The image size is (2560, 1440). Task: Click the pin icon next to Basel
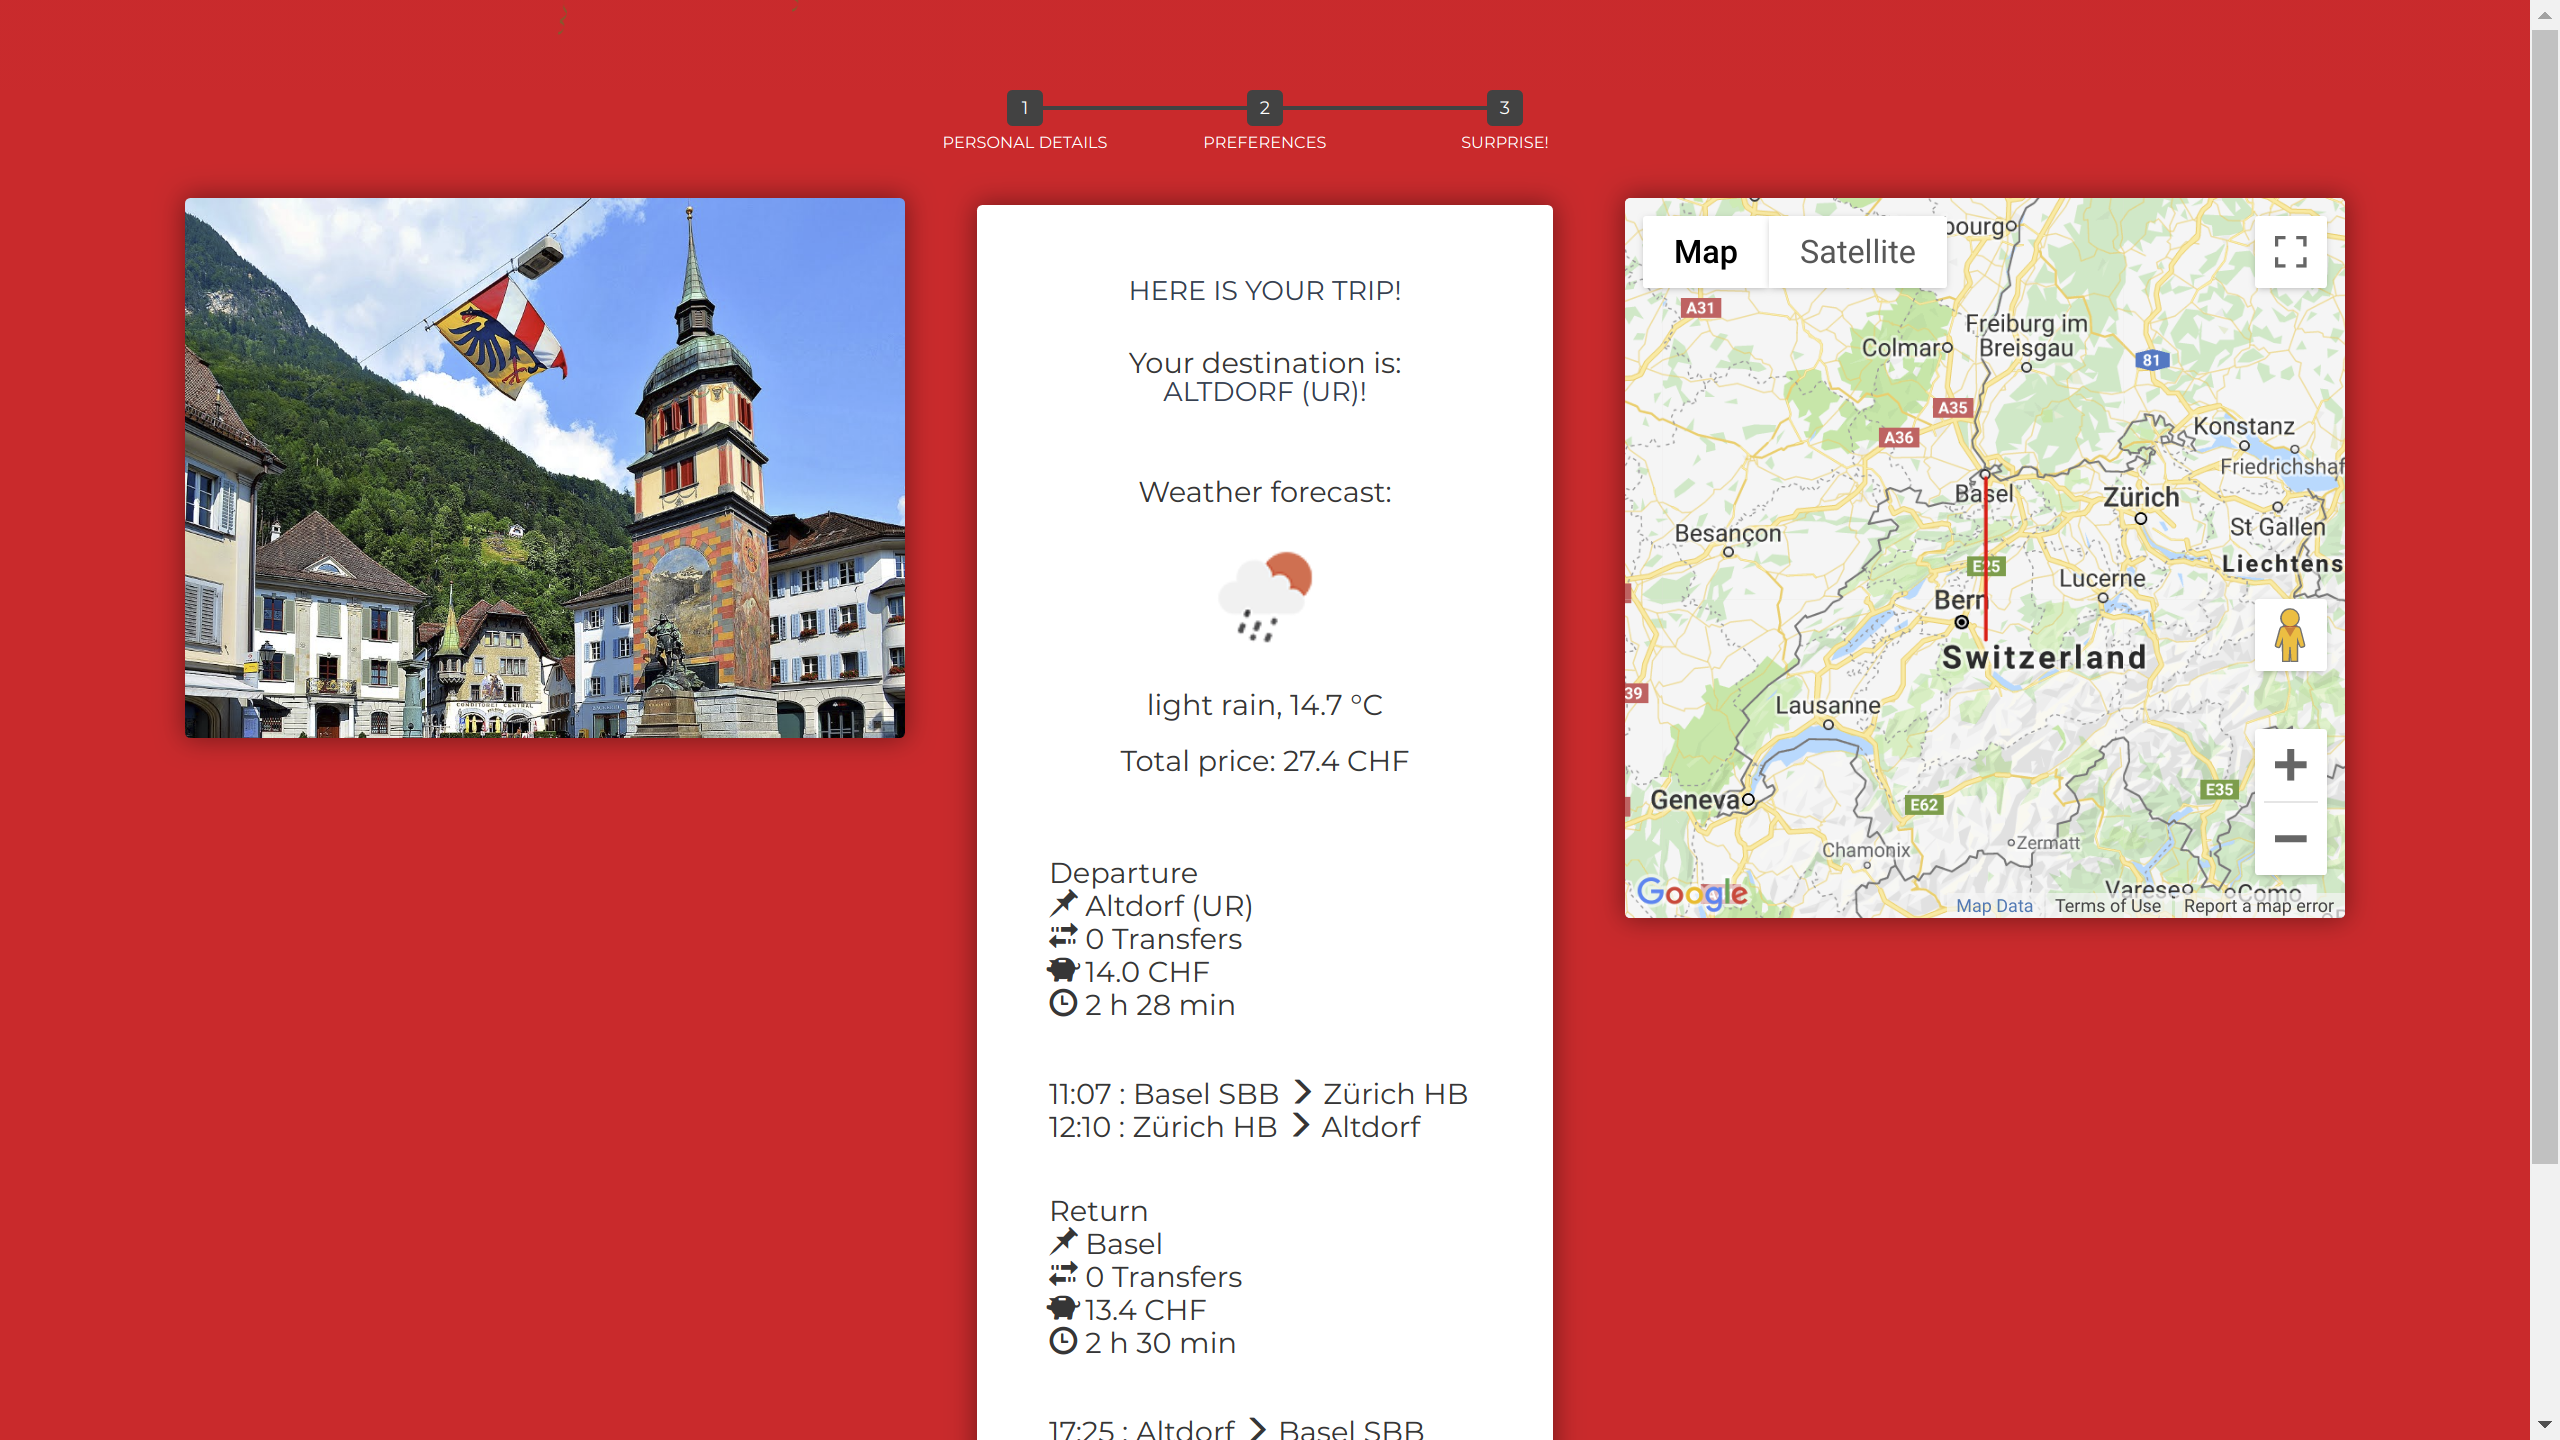(x=1063, y=1242)
